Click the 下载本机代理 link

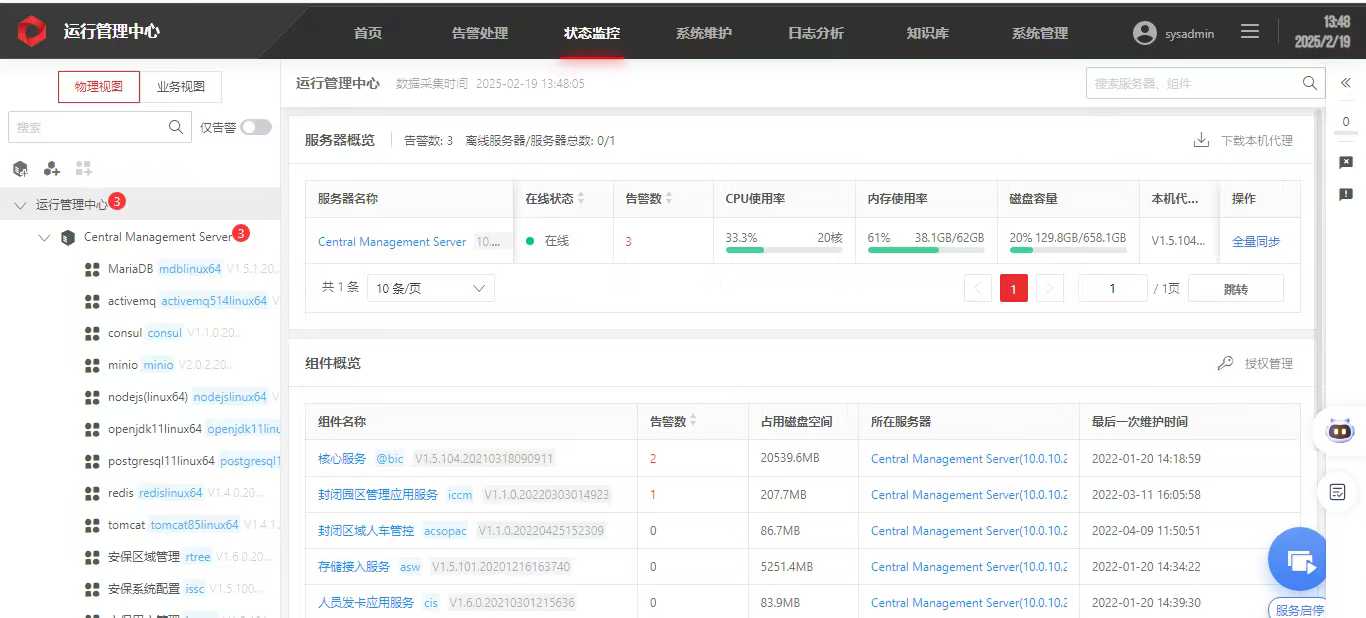click(x=1257, y=141)
